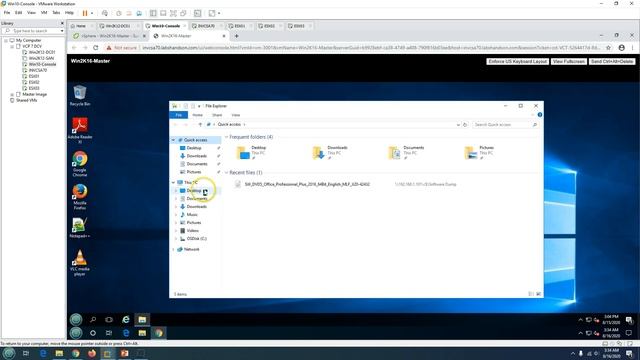
Task: Open Desktop frequent folder icon
Action: click(243, 152)
